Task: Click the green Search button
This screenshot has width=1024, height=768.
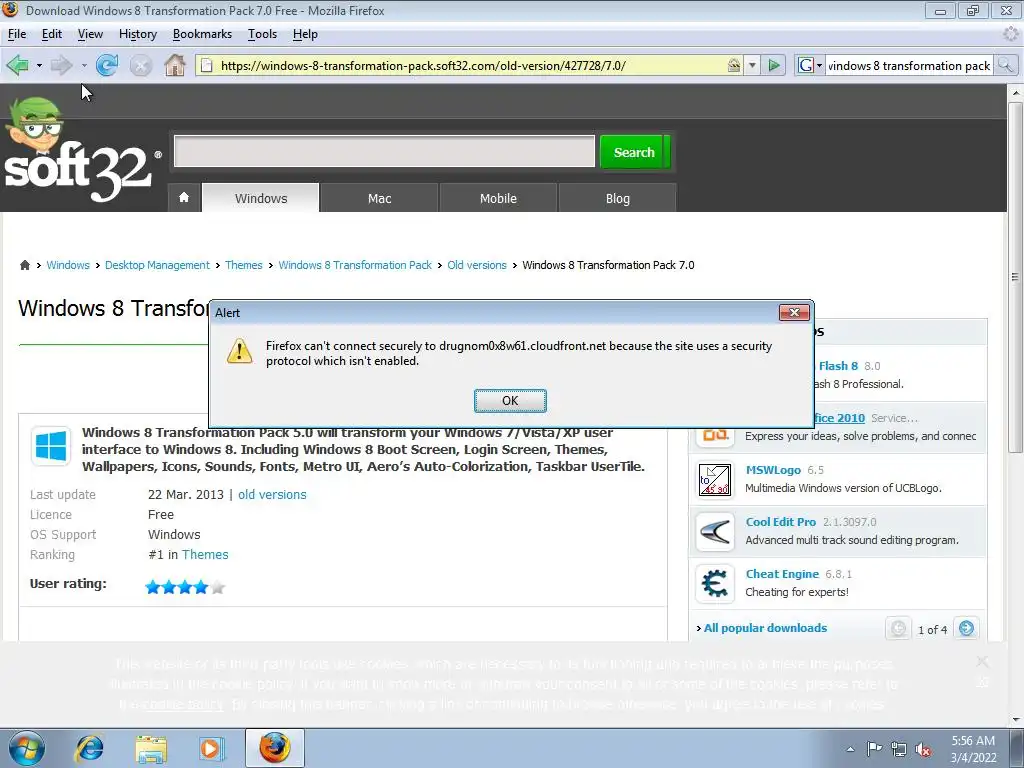Action: pyautogui.click(x=634, y=152)
